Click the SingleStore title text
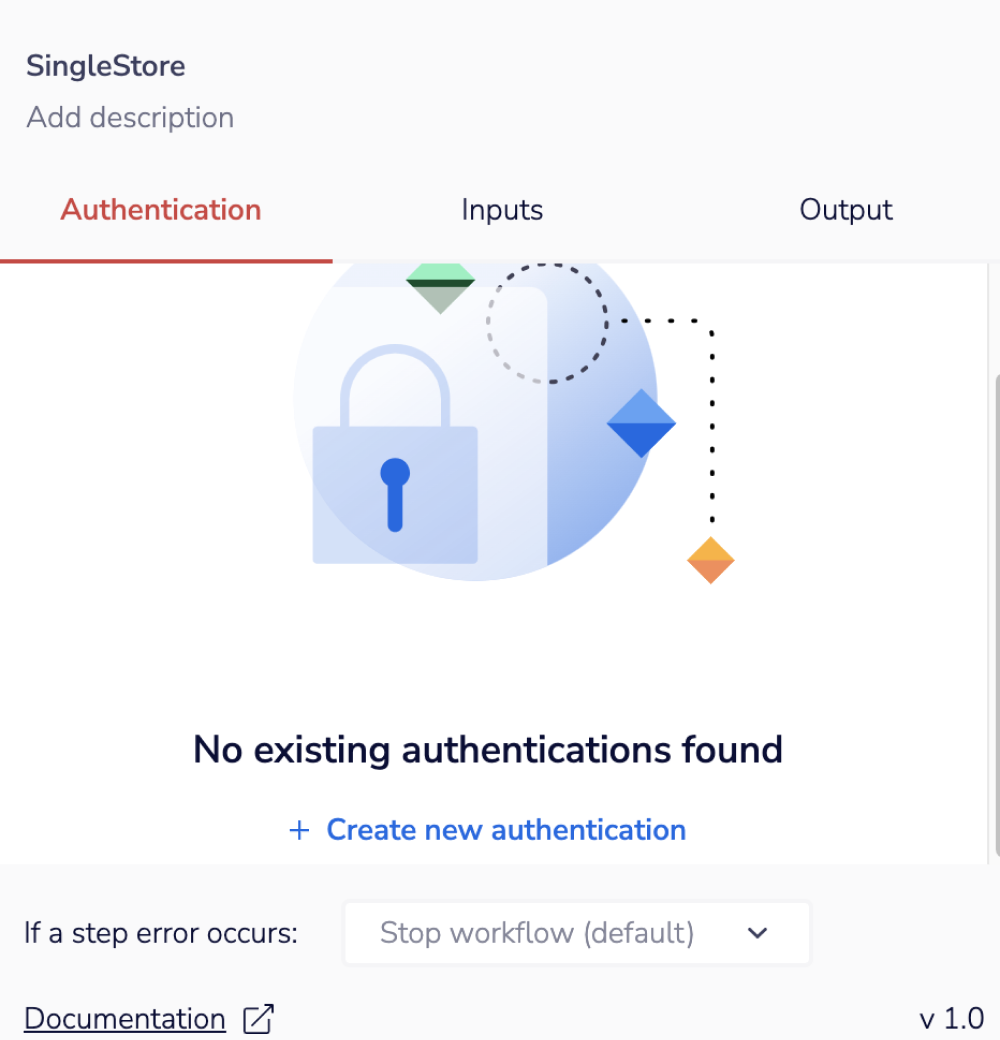 (x=105, y=66)
